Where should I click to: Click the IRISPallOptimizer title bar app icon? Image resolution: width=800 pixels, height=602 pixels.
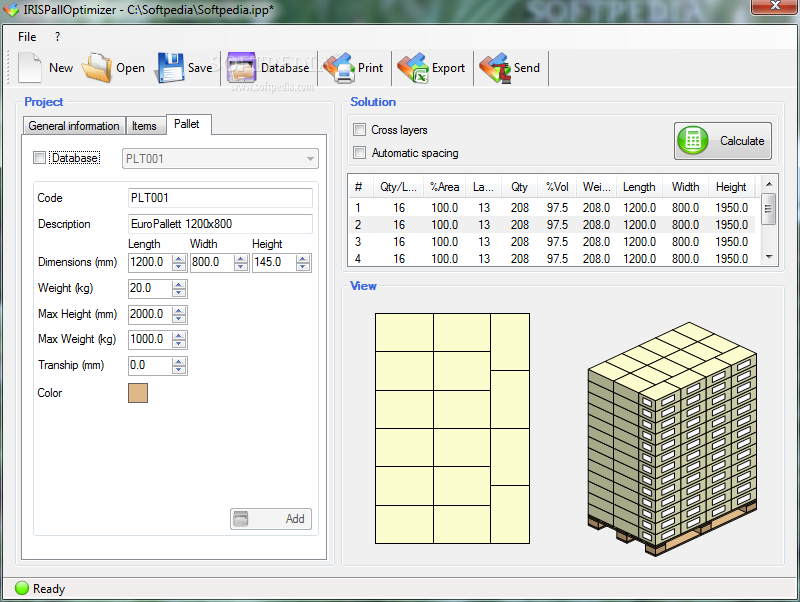pyautogui.click(x=11, y=9)
